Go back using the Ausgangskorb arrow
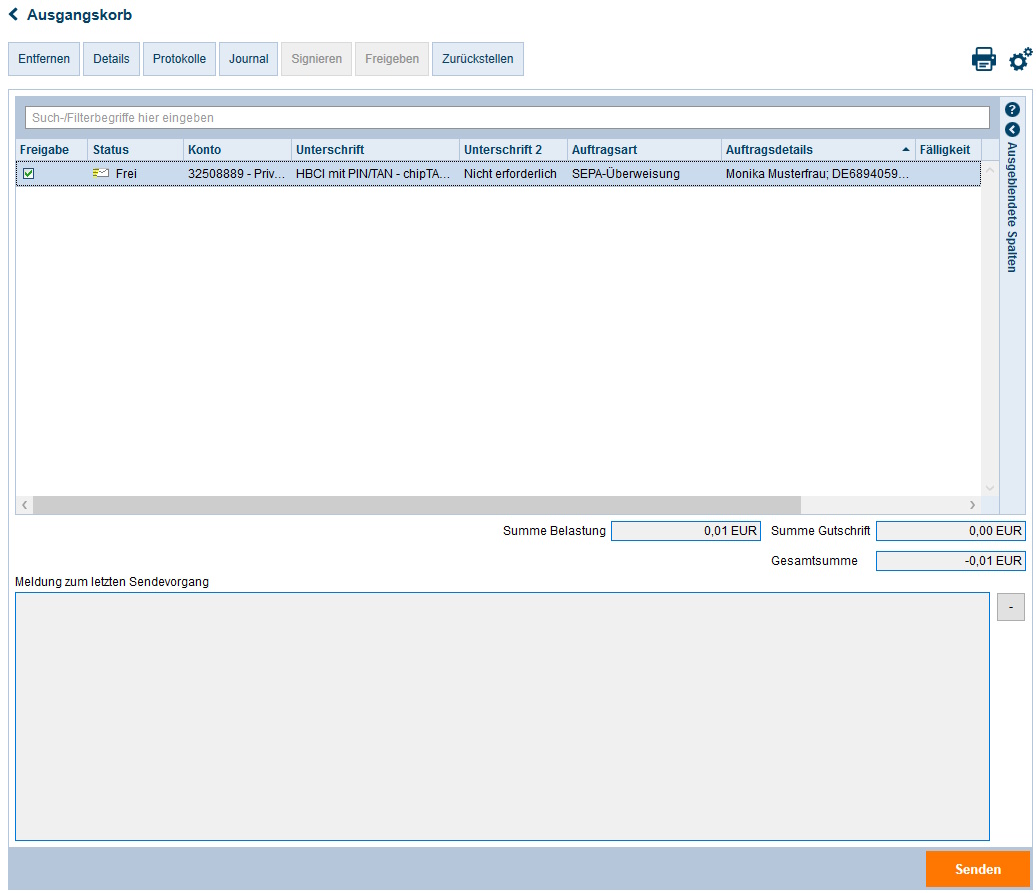Image resolution: width=1036 pixels, height=893 pixels. tap(13, 15)
